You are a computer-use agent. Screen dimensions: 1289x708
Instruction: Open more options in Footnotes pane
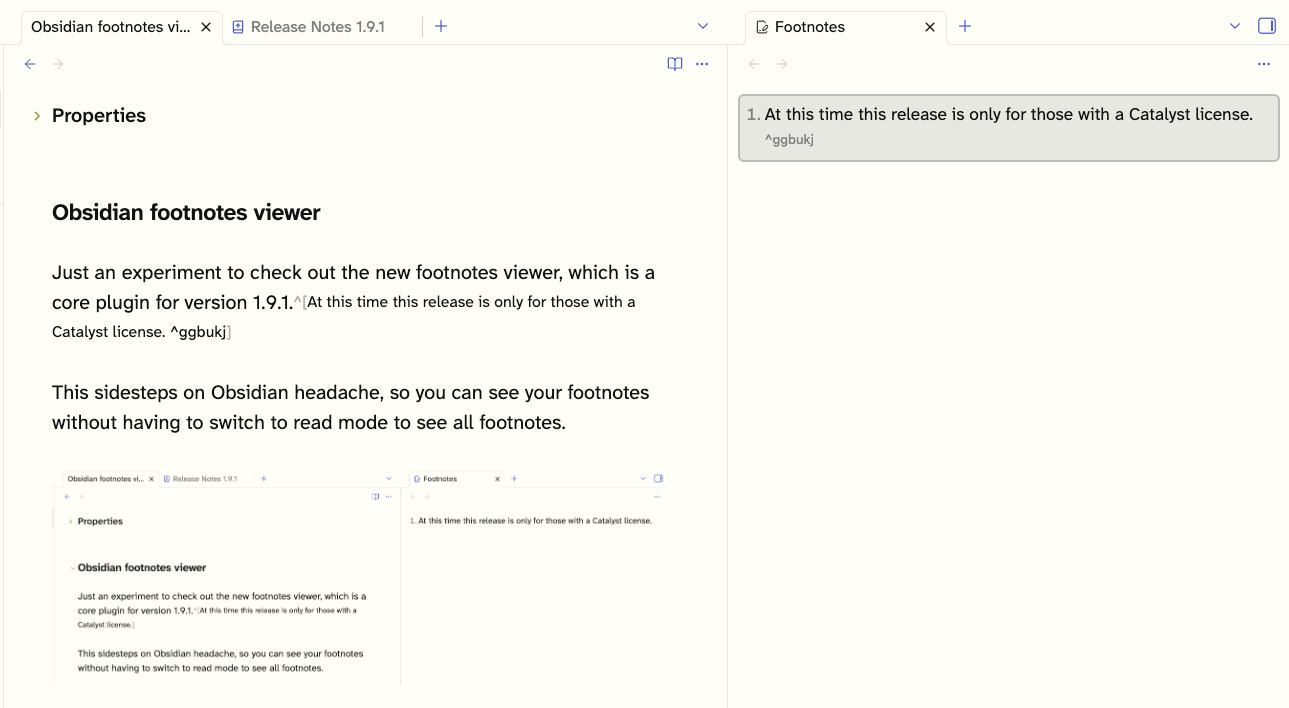[x=1264, y=64]
